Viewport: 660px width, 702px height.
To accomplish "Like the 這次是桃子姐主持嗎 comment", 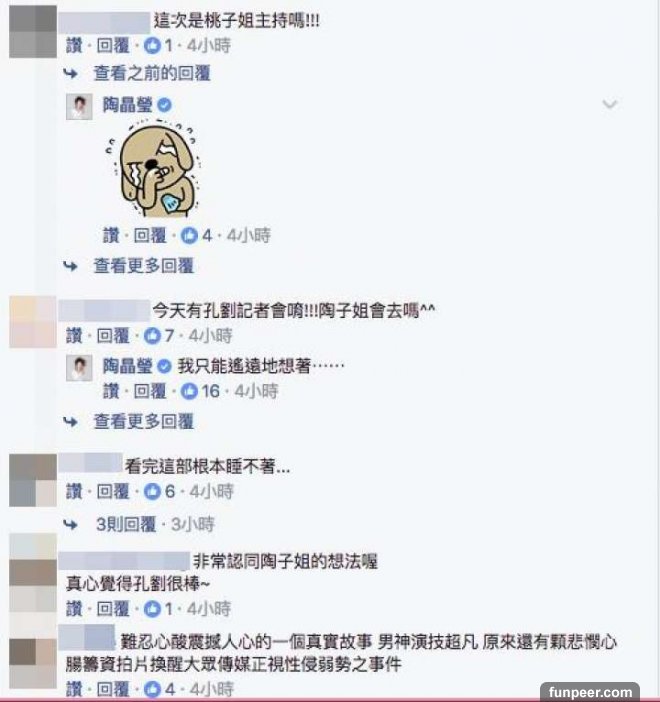I will coord(74,45).
